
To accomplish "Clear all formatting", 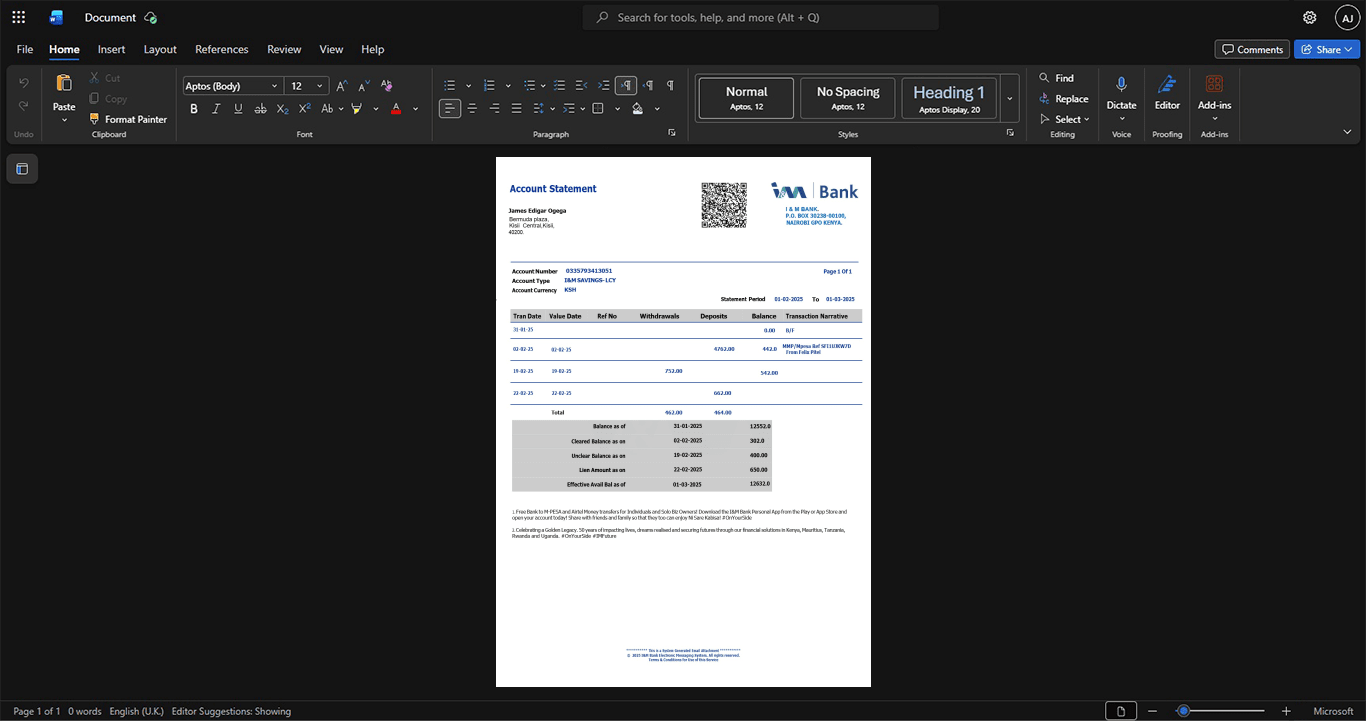I will pyautogui.click(x=386, y=86).
